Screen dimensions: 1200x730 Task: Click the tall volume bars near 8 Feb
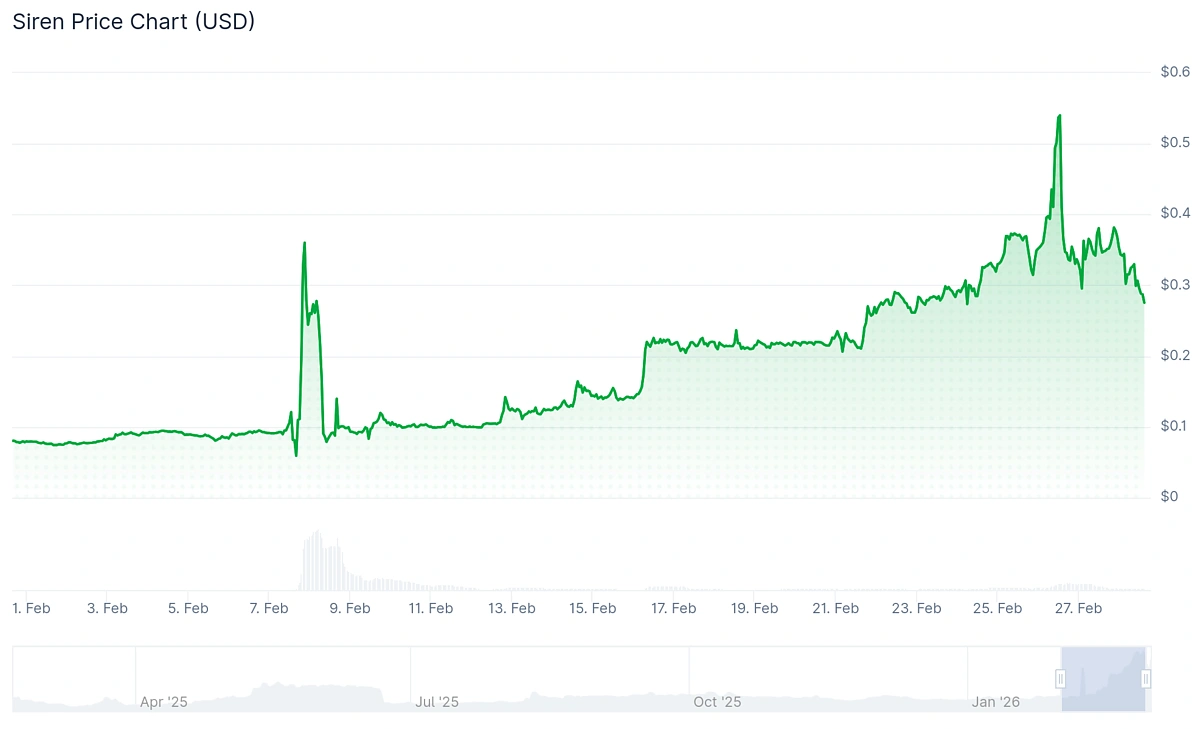tap(320, 560)
